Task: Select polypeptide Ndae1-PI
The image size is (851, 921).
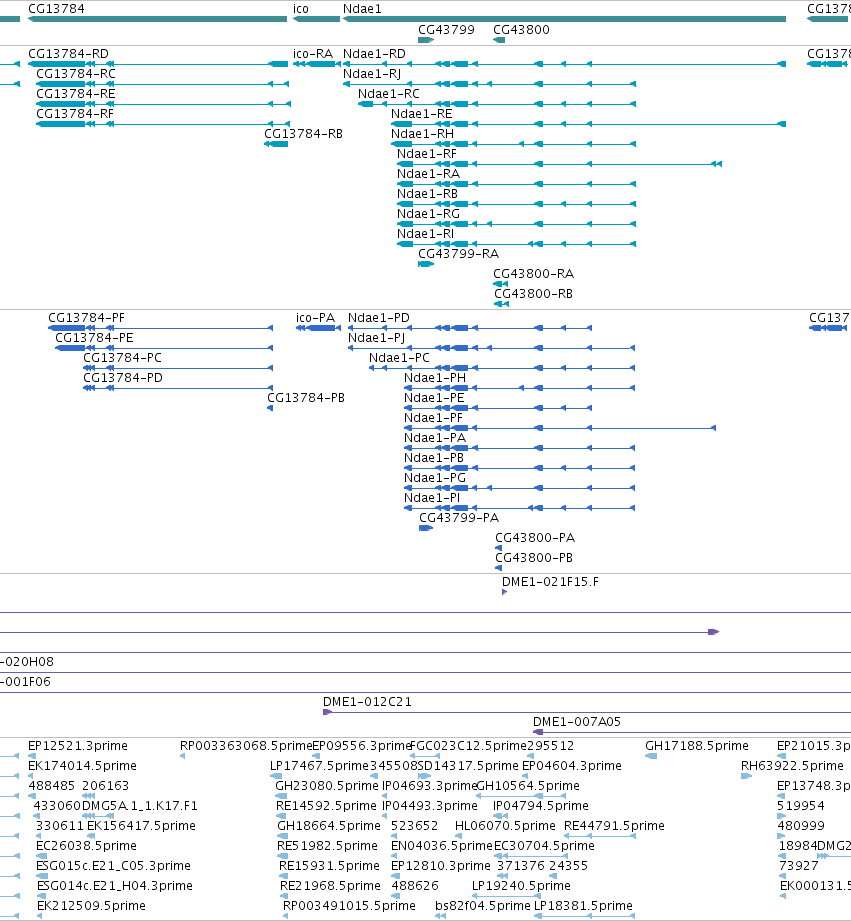Action: [432, 498]
